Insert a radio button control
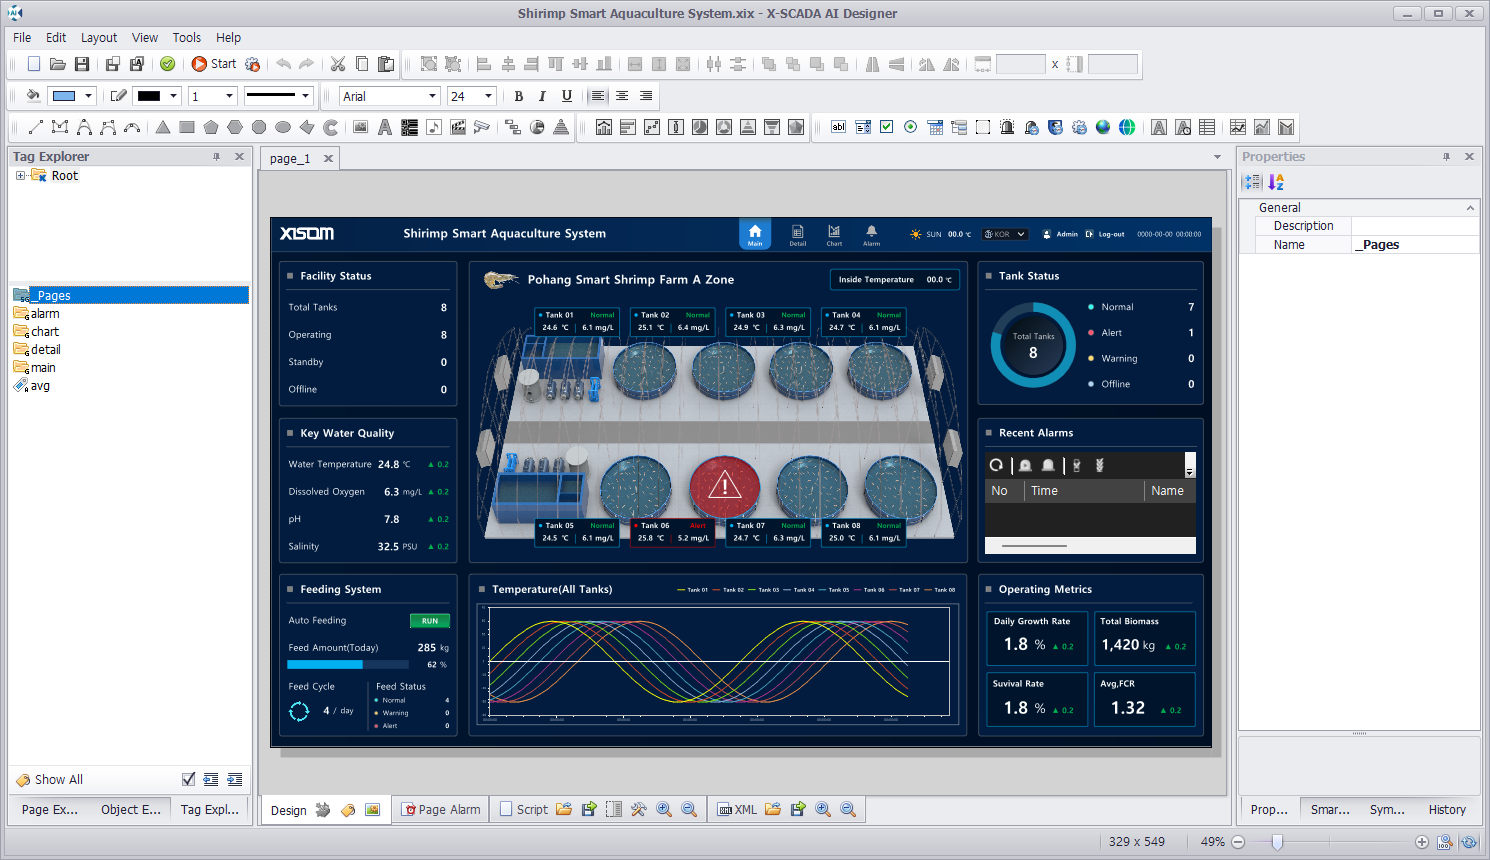The width and height of the screenshot is (1490, 860). coord(910,127)
